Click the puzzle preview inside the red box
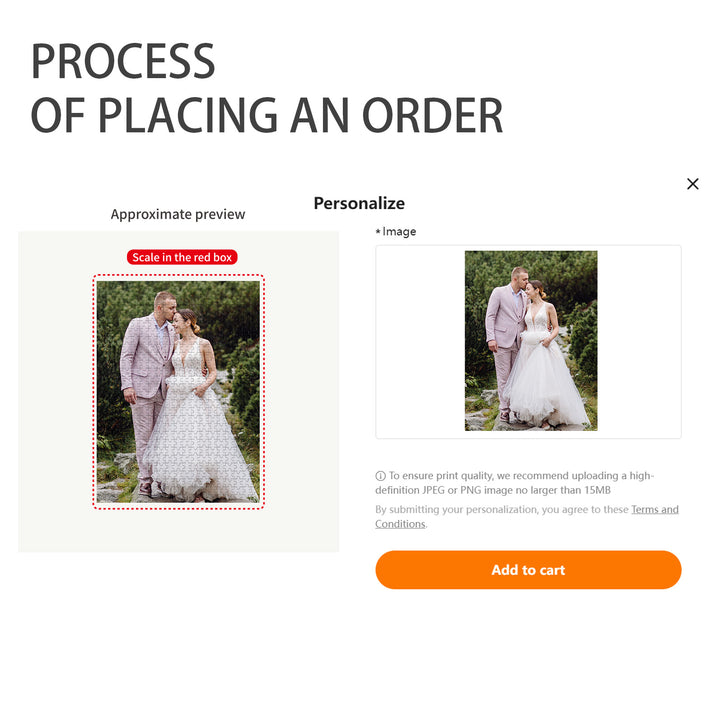This screenshot has height=720, width=720. [x=178, y=391]
